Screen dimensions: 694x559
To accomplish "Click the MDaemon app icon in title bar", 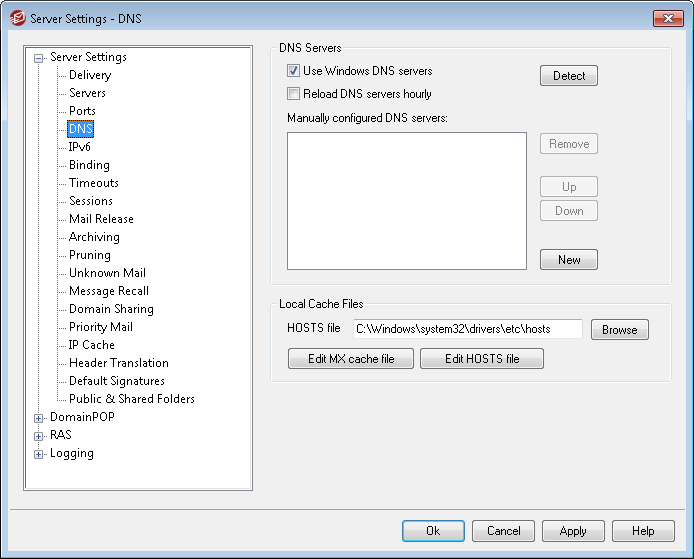I will click(17, 18).
